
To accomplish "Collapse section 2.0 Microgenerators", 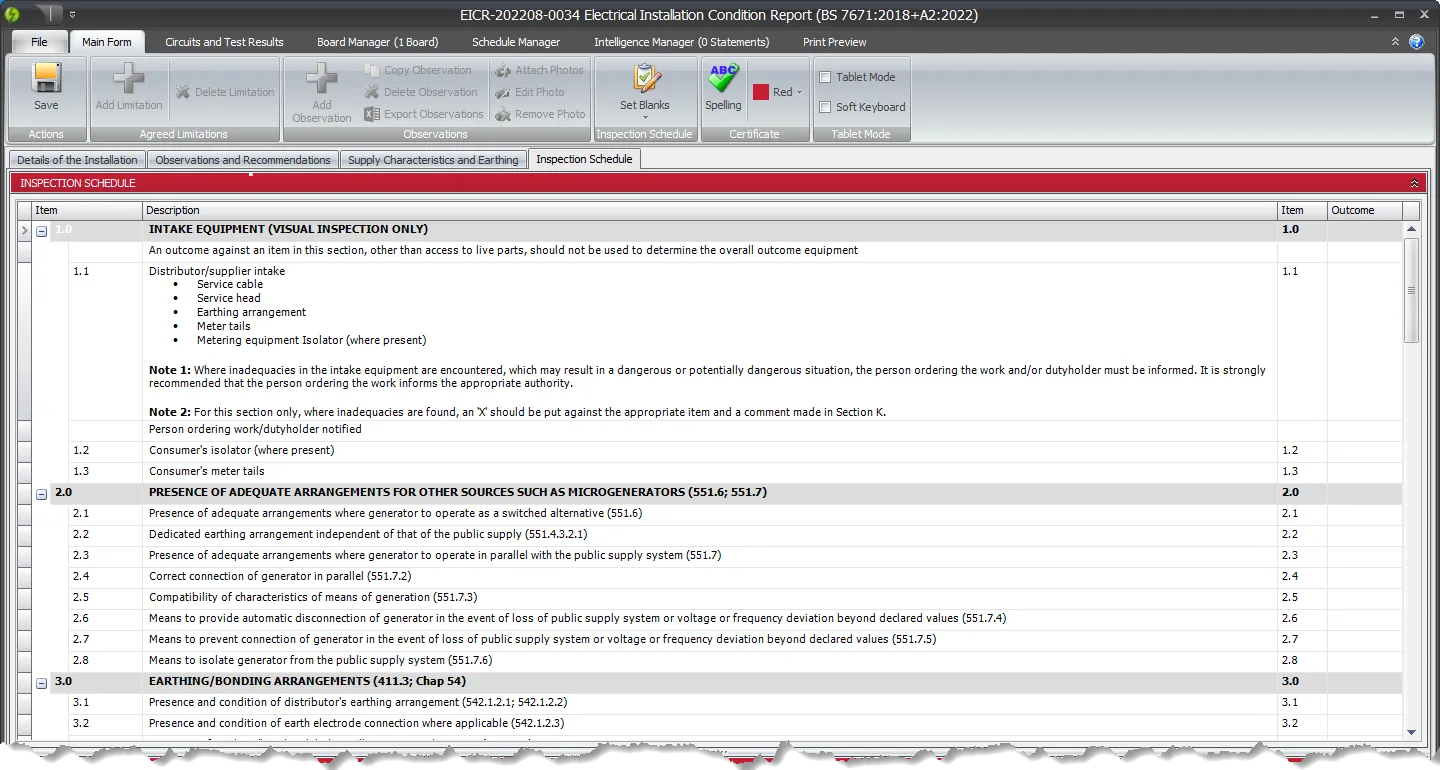I will pyautogui.click(x=41, y=492).
